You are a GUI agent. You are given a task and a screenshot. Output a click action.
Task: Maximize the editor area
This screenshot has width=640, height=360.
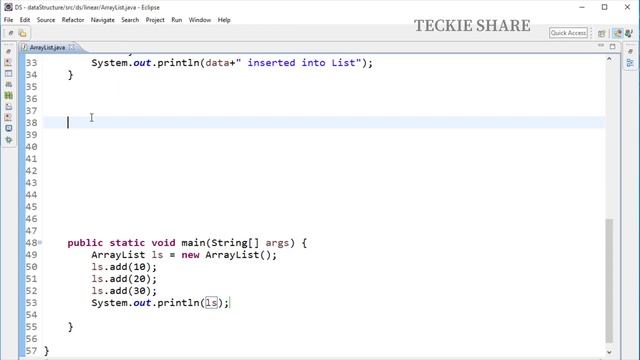(612, 47)
